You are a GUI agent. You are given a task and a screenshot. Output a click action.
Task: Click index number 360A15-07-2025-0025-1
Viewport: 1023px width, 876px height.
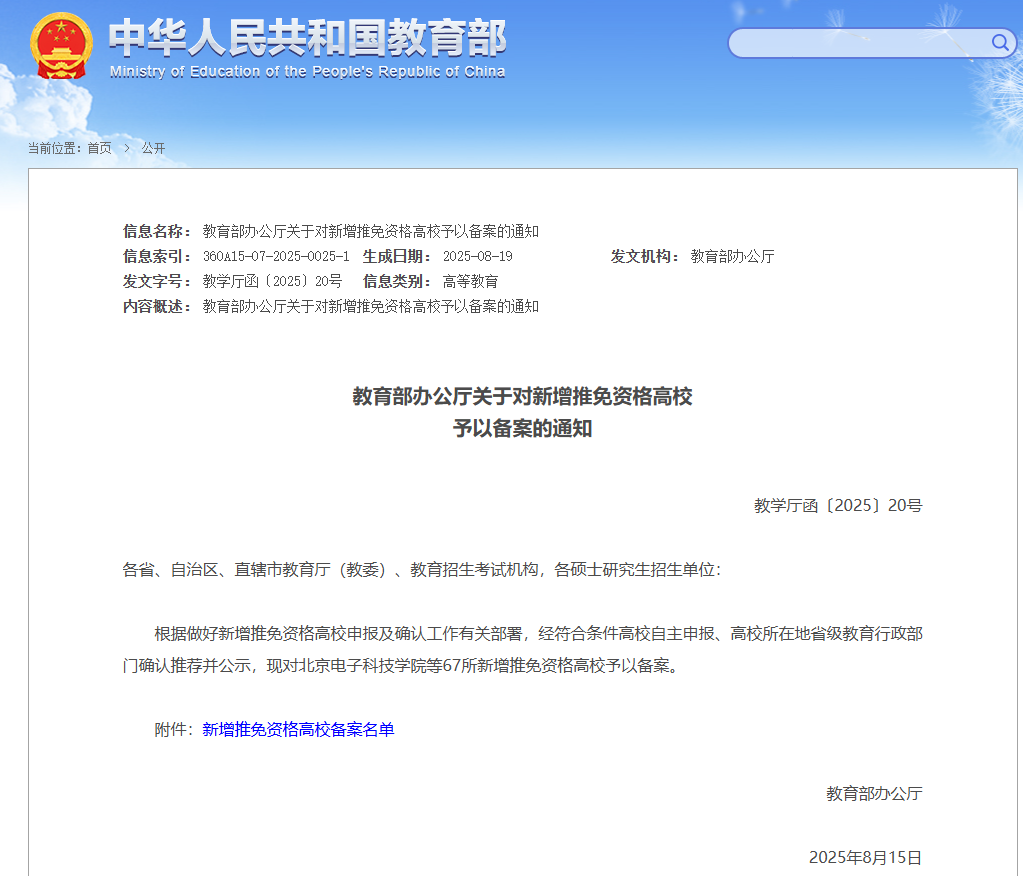[x=276, y=257]
